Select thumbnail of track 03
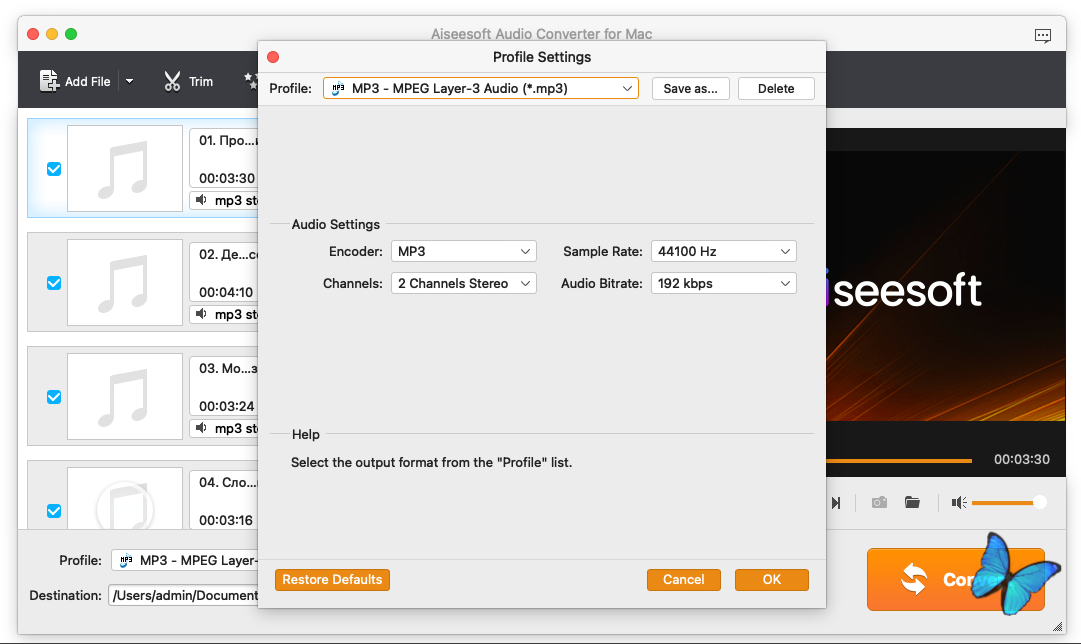 (125, 396)
